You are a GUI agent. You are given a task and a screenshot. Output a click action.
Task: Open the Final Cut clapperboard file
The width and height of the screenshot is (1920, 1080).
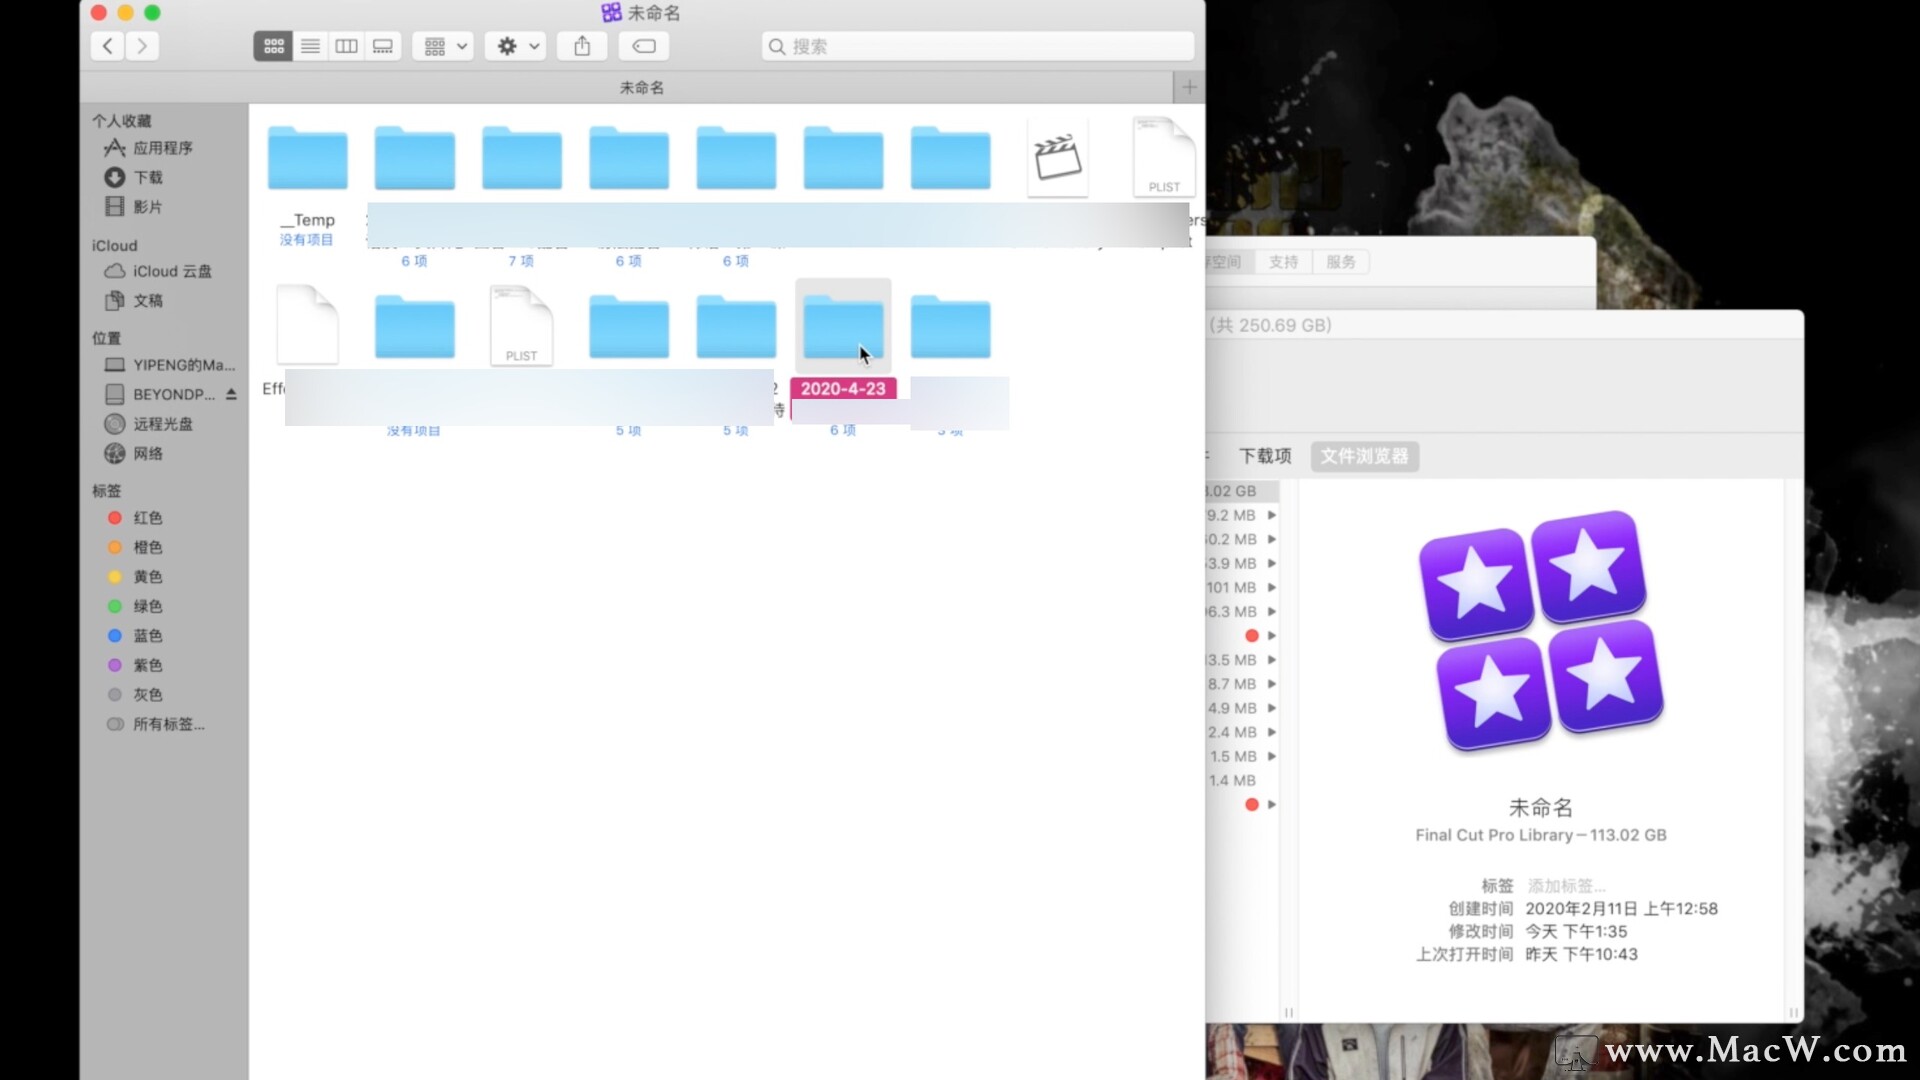pyautogui.click(x=1057, y=158)
